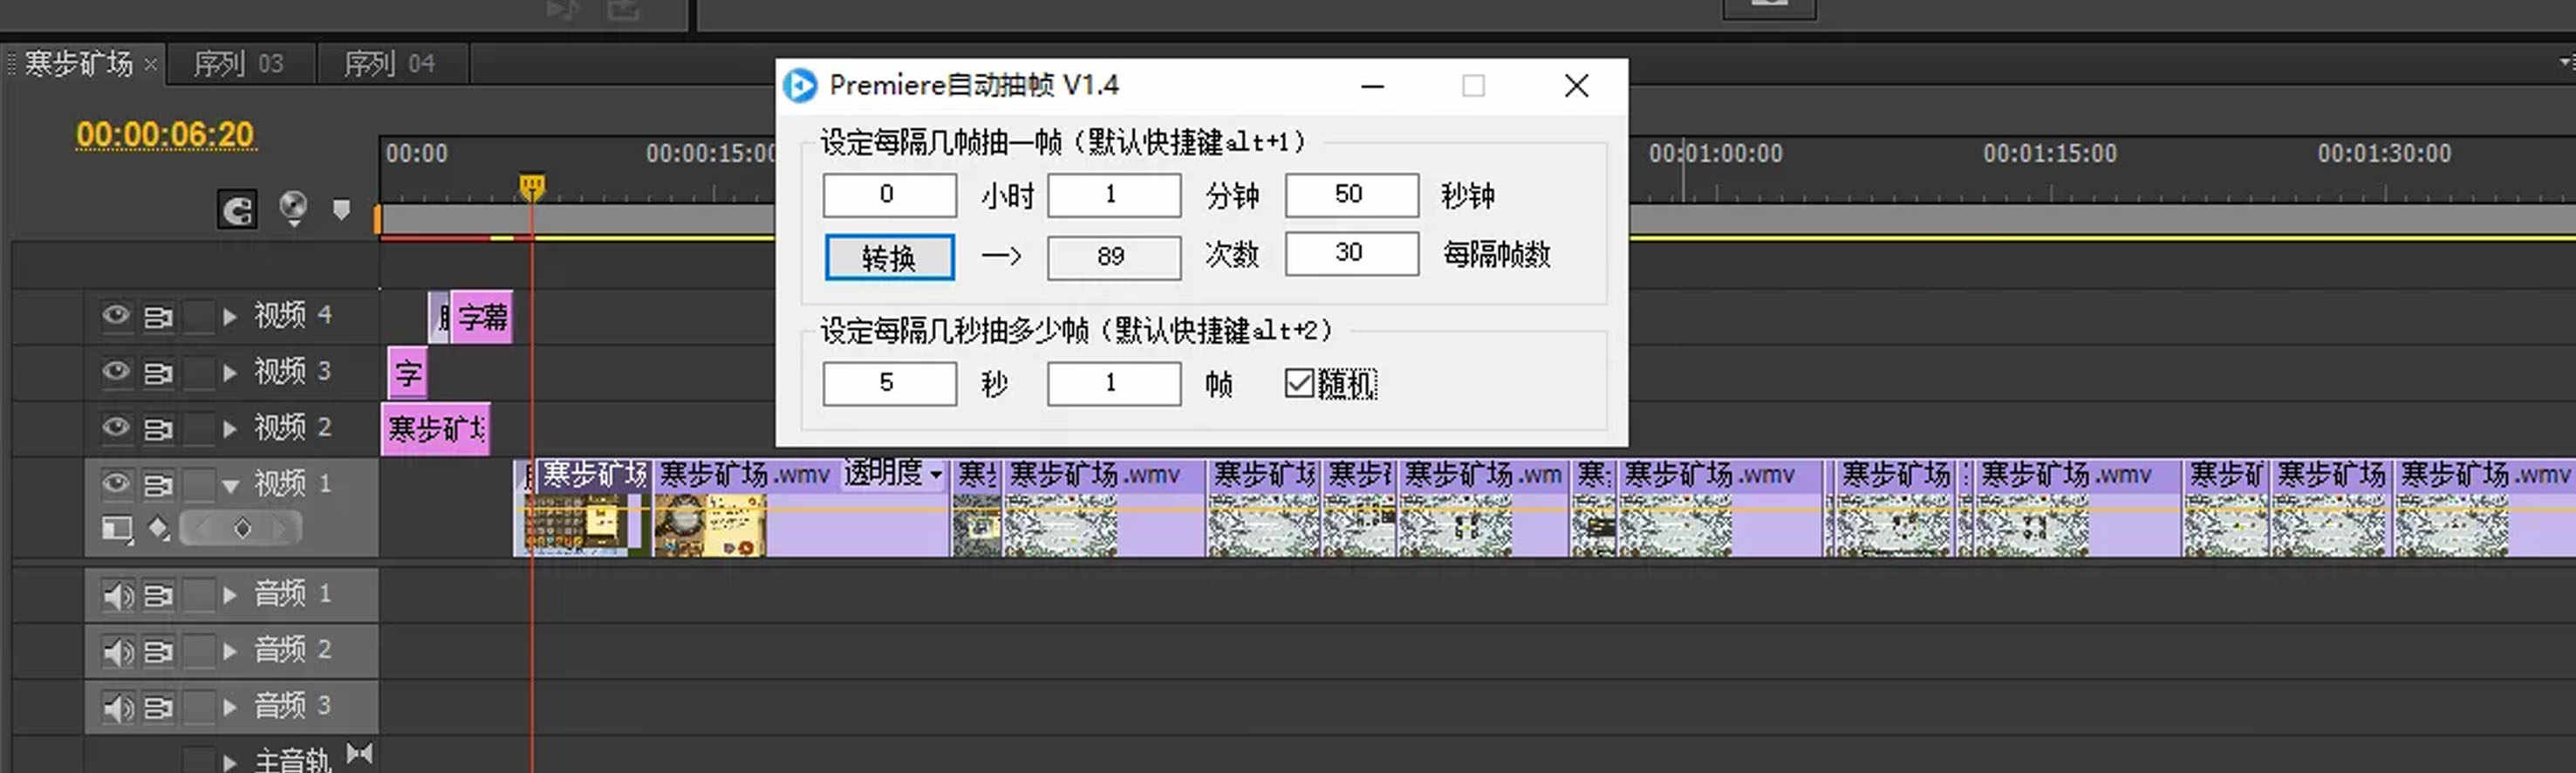2576x773 pixels.
Task: Click the 秒 input field showing 5
Action: (889, 383)
